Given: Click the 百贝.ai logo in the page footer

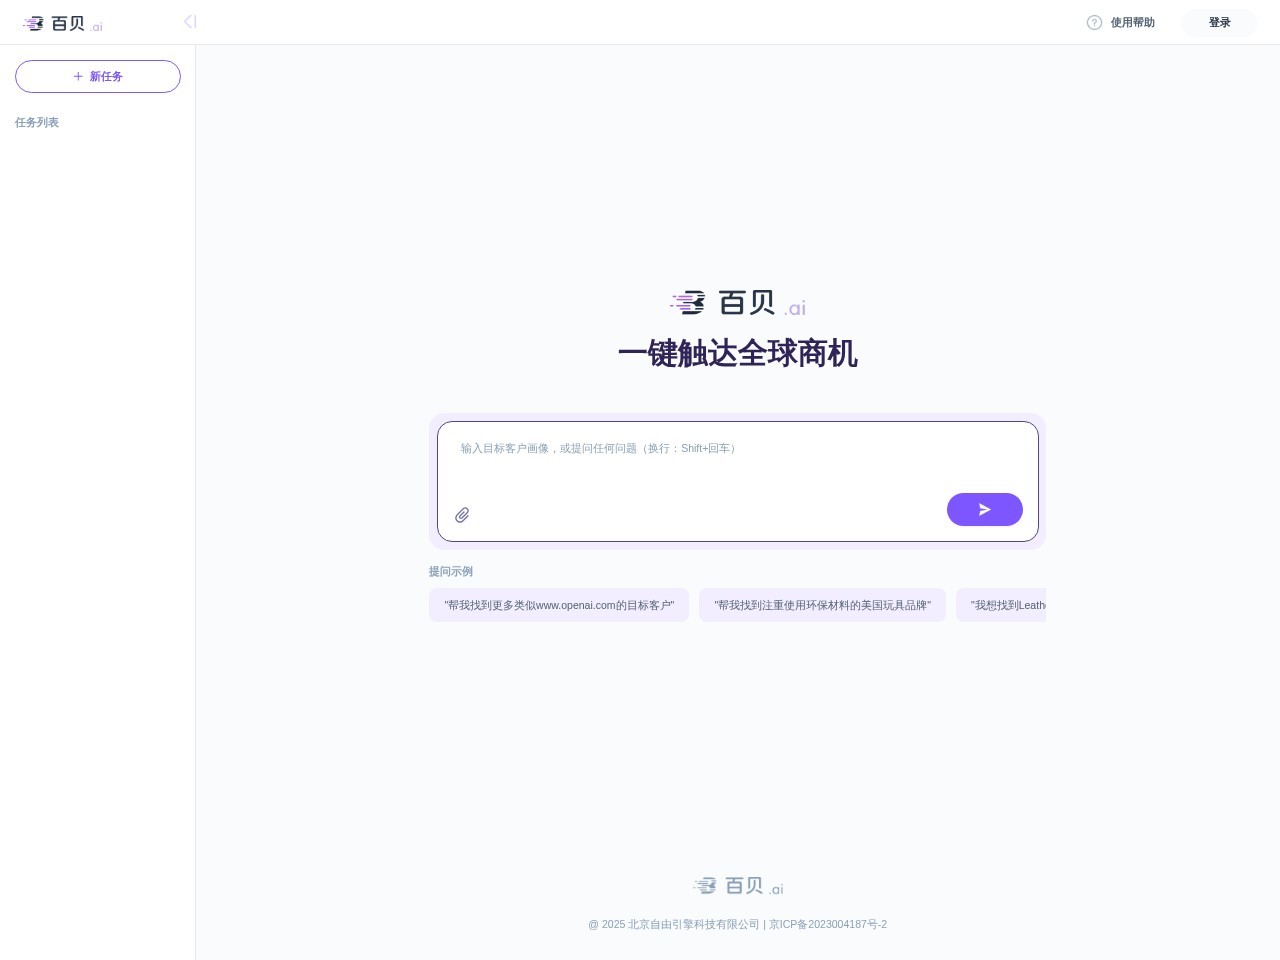Looking at the screenshot, I should [x=737, y=886].
